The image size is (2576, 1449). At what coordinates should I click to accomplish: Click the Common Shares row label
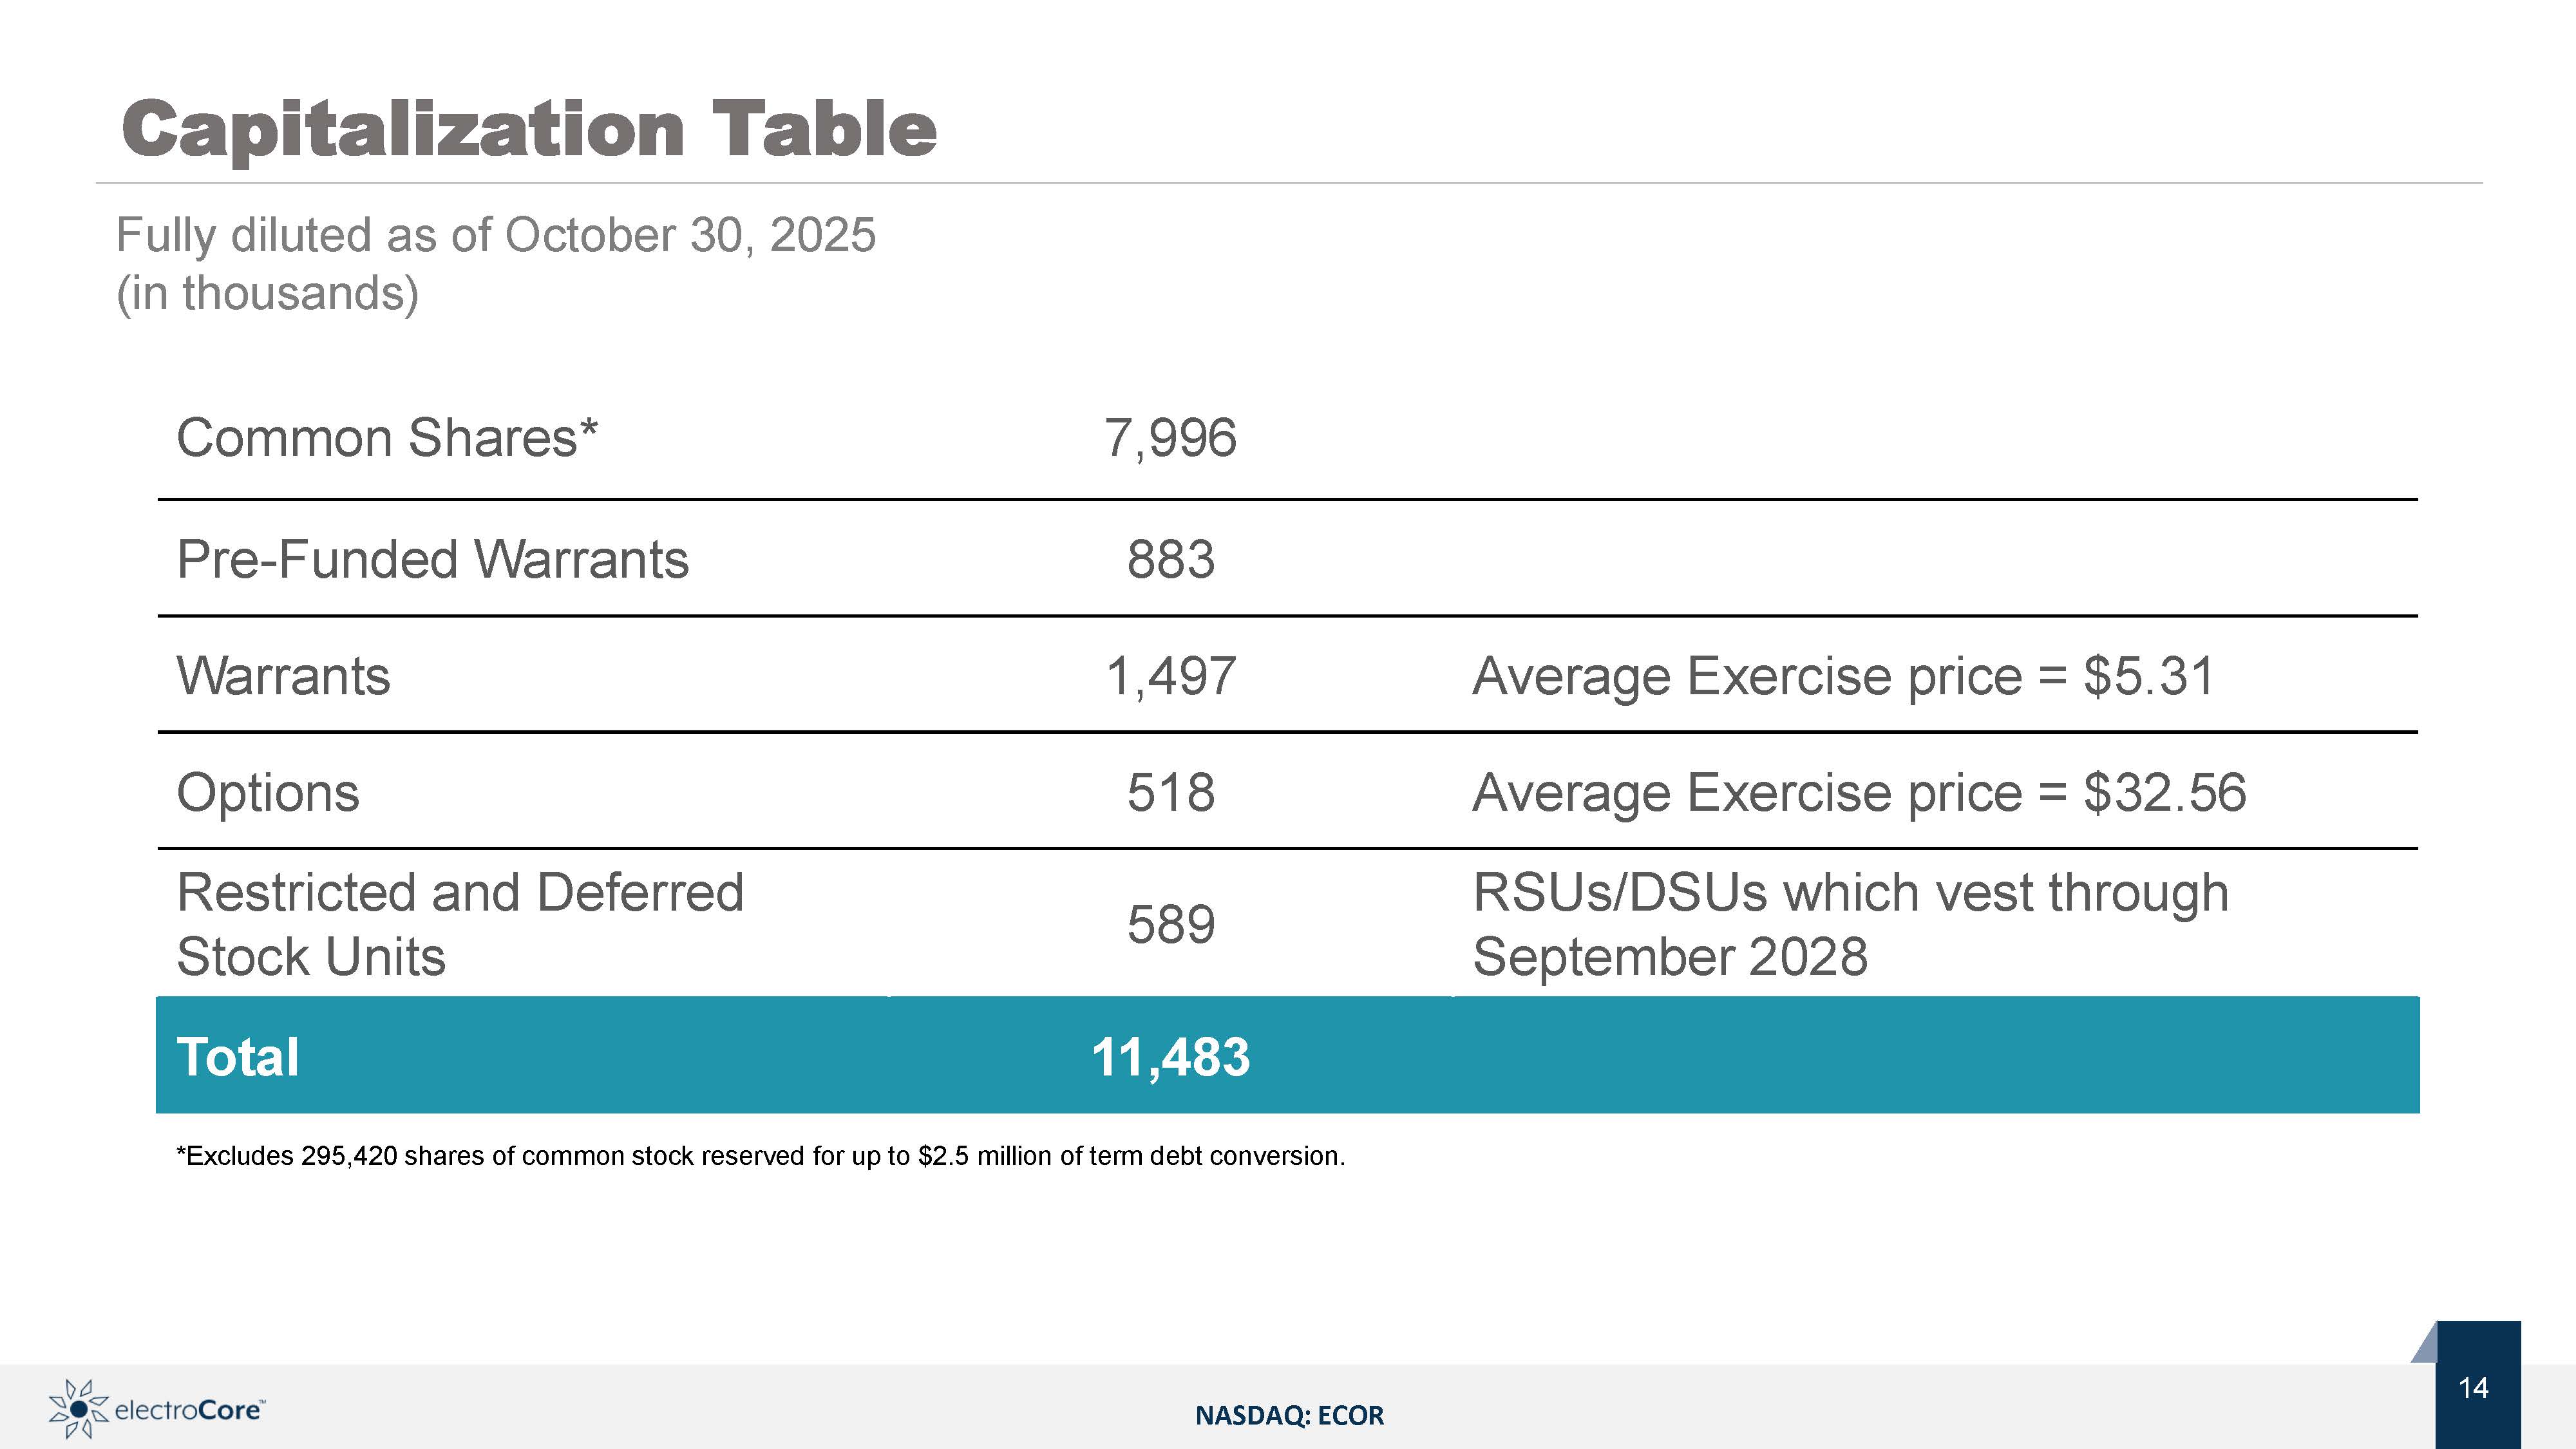click(387, 438)
